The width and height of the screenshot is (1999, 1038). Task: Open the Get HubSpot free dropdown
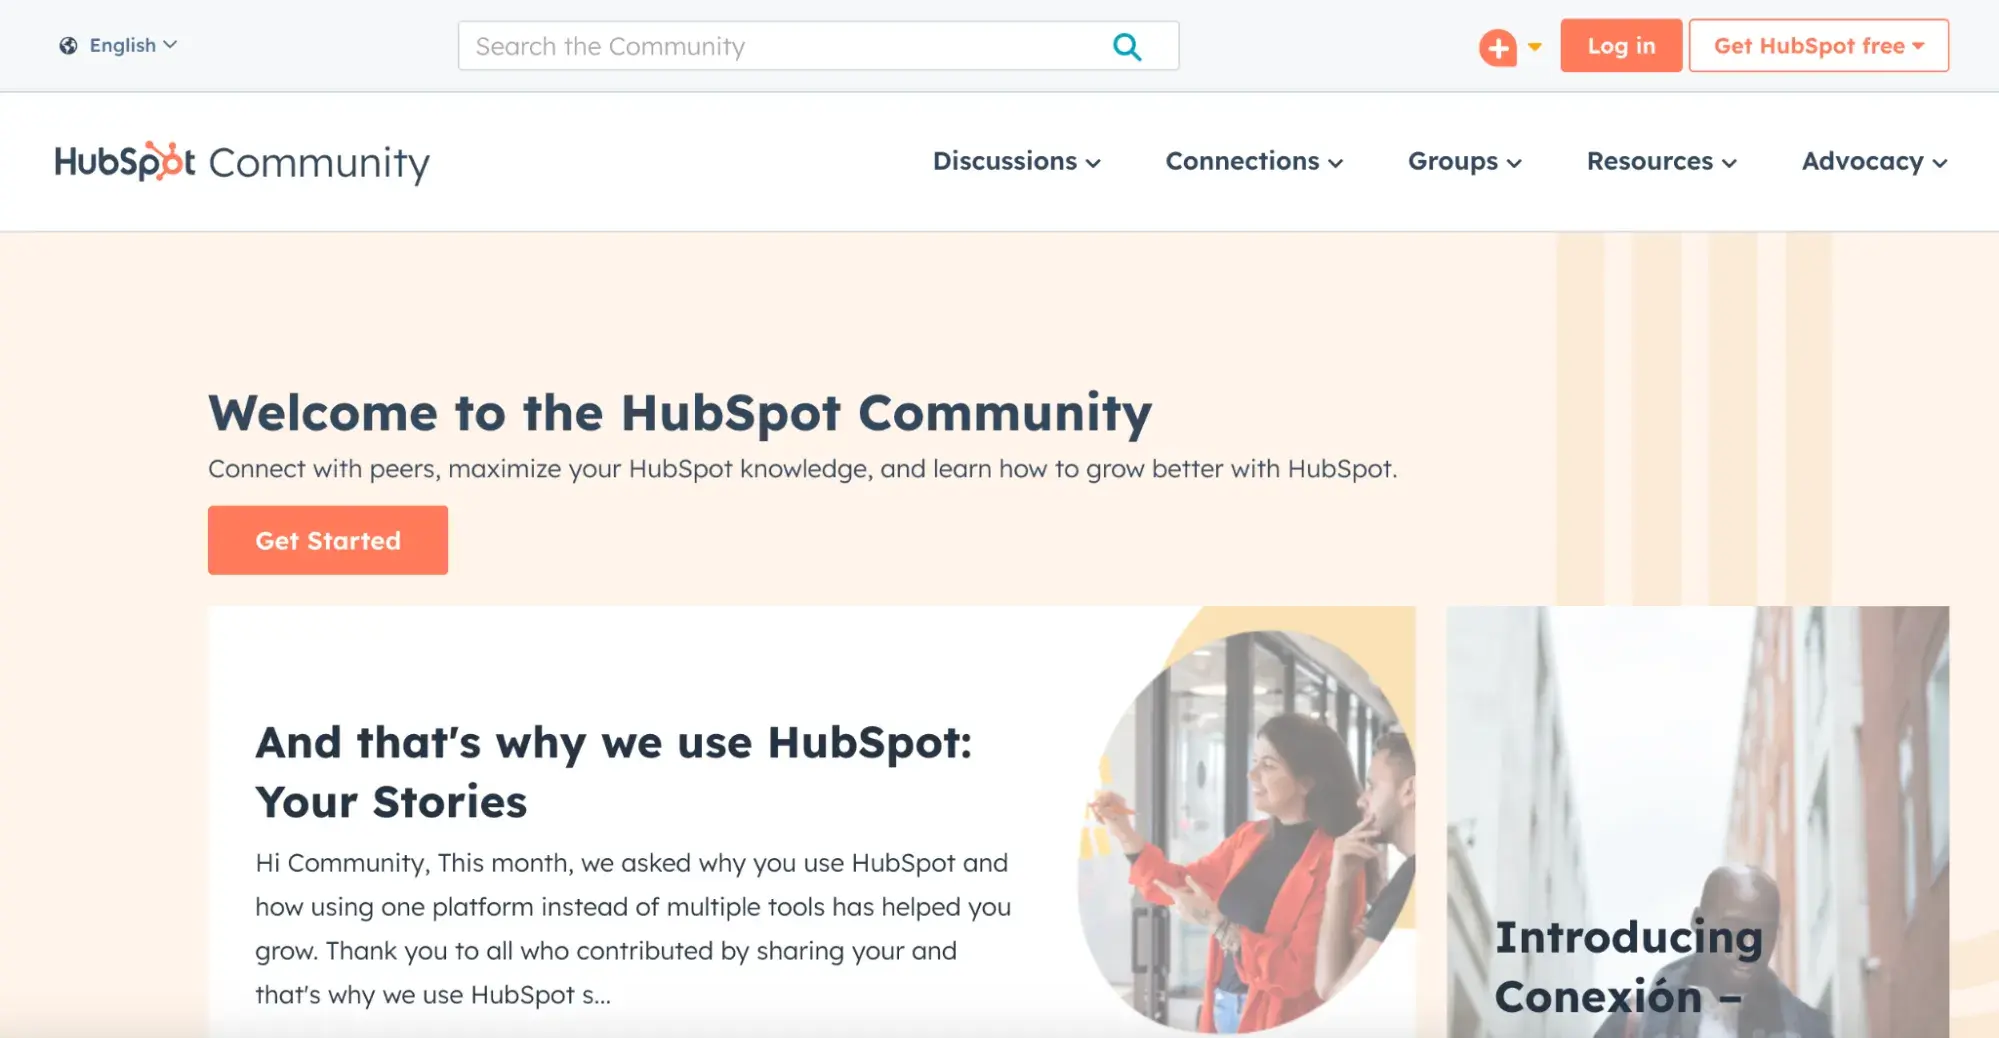point(1818,46)
